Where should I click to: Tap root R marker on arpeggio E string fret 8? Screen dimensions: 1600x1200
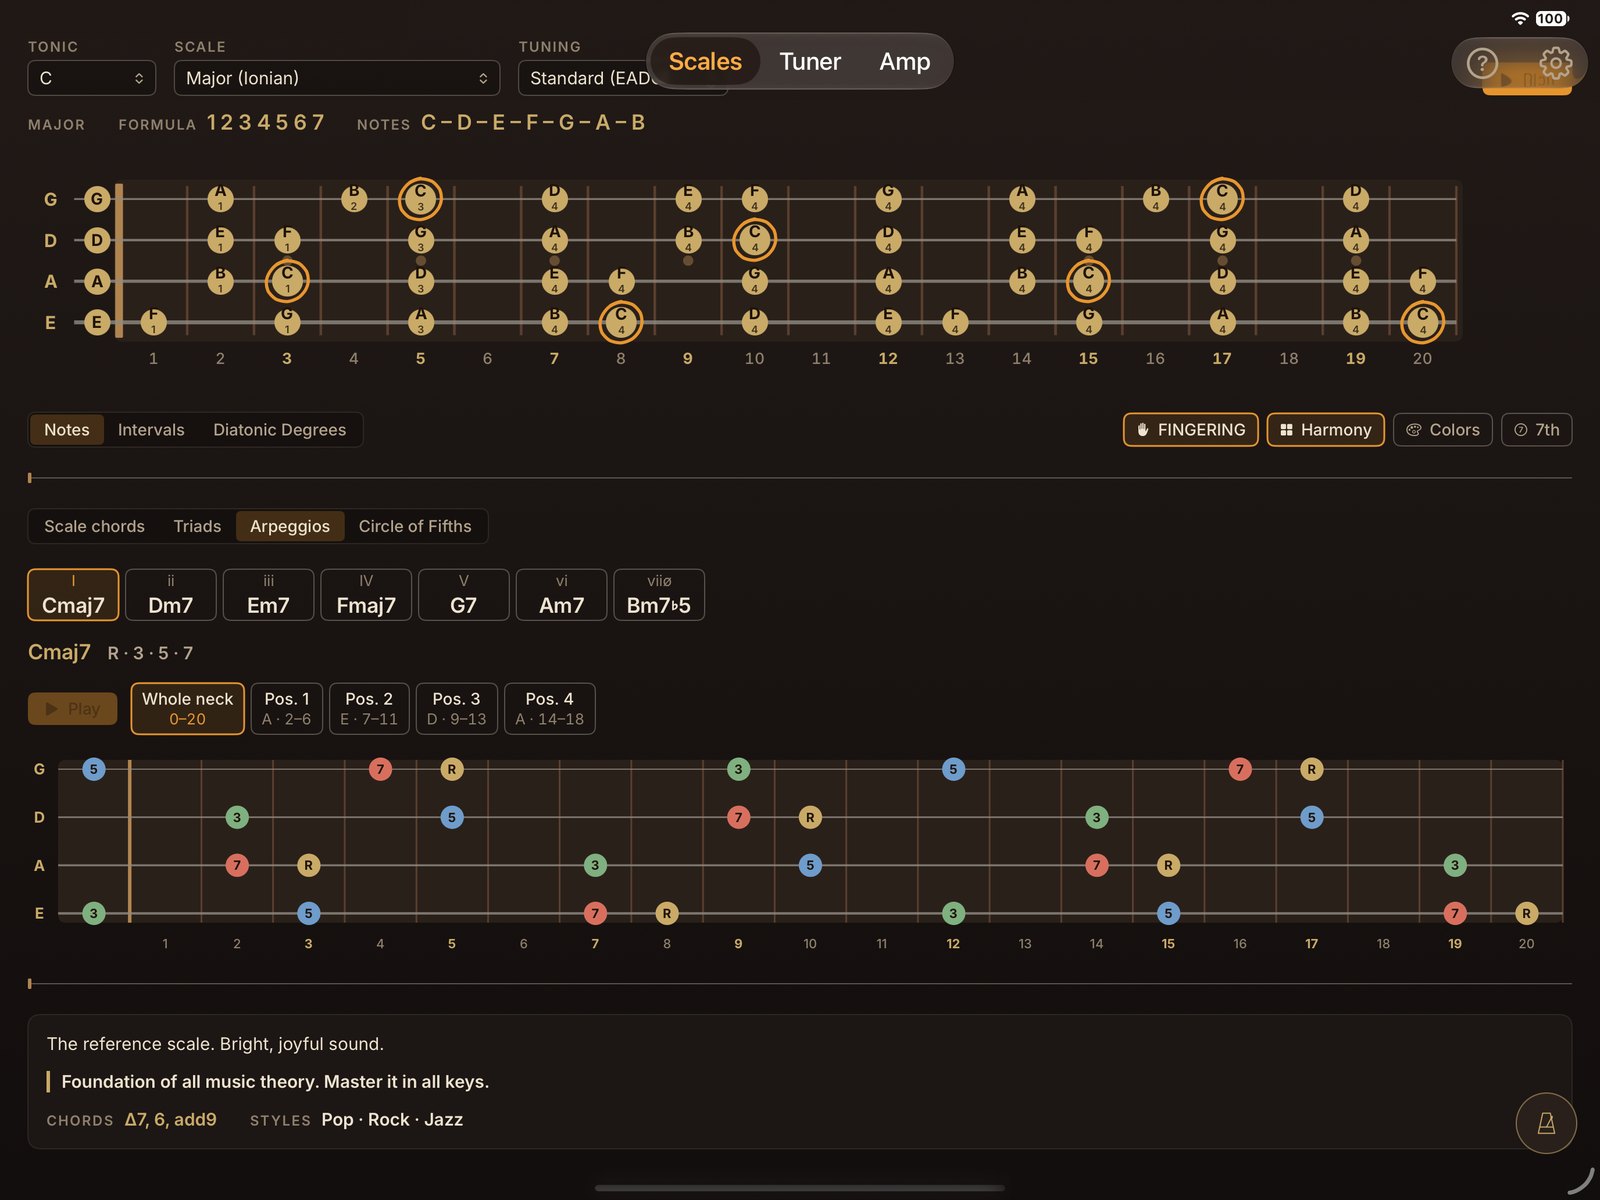point(667,913)
